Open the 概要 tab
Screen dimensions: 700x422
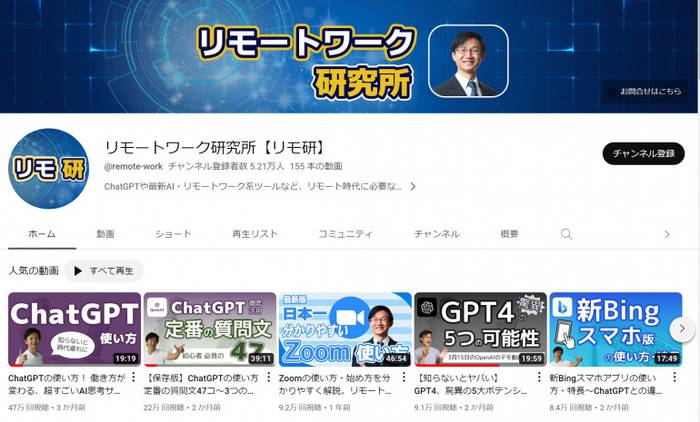[x=509, y=234]
